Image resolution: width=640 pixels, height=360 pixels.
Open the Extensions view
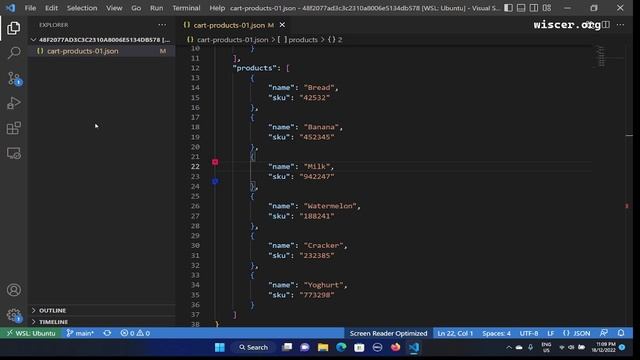(x=13, y=128)
